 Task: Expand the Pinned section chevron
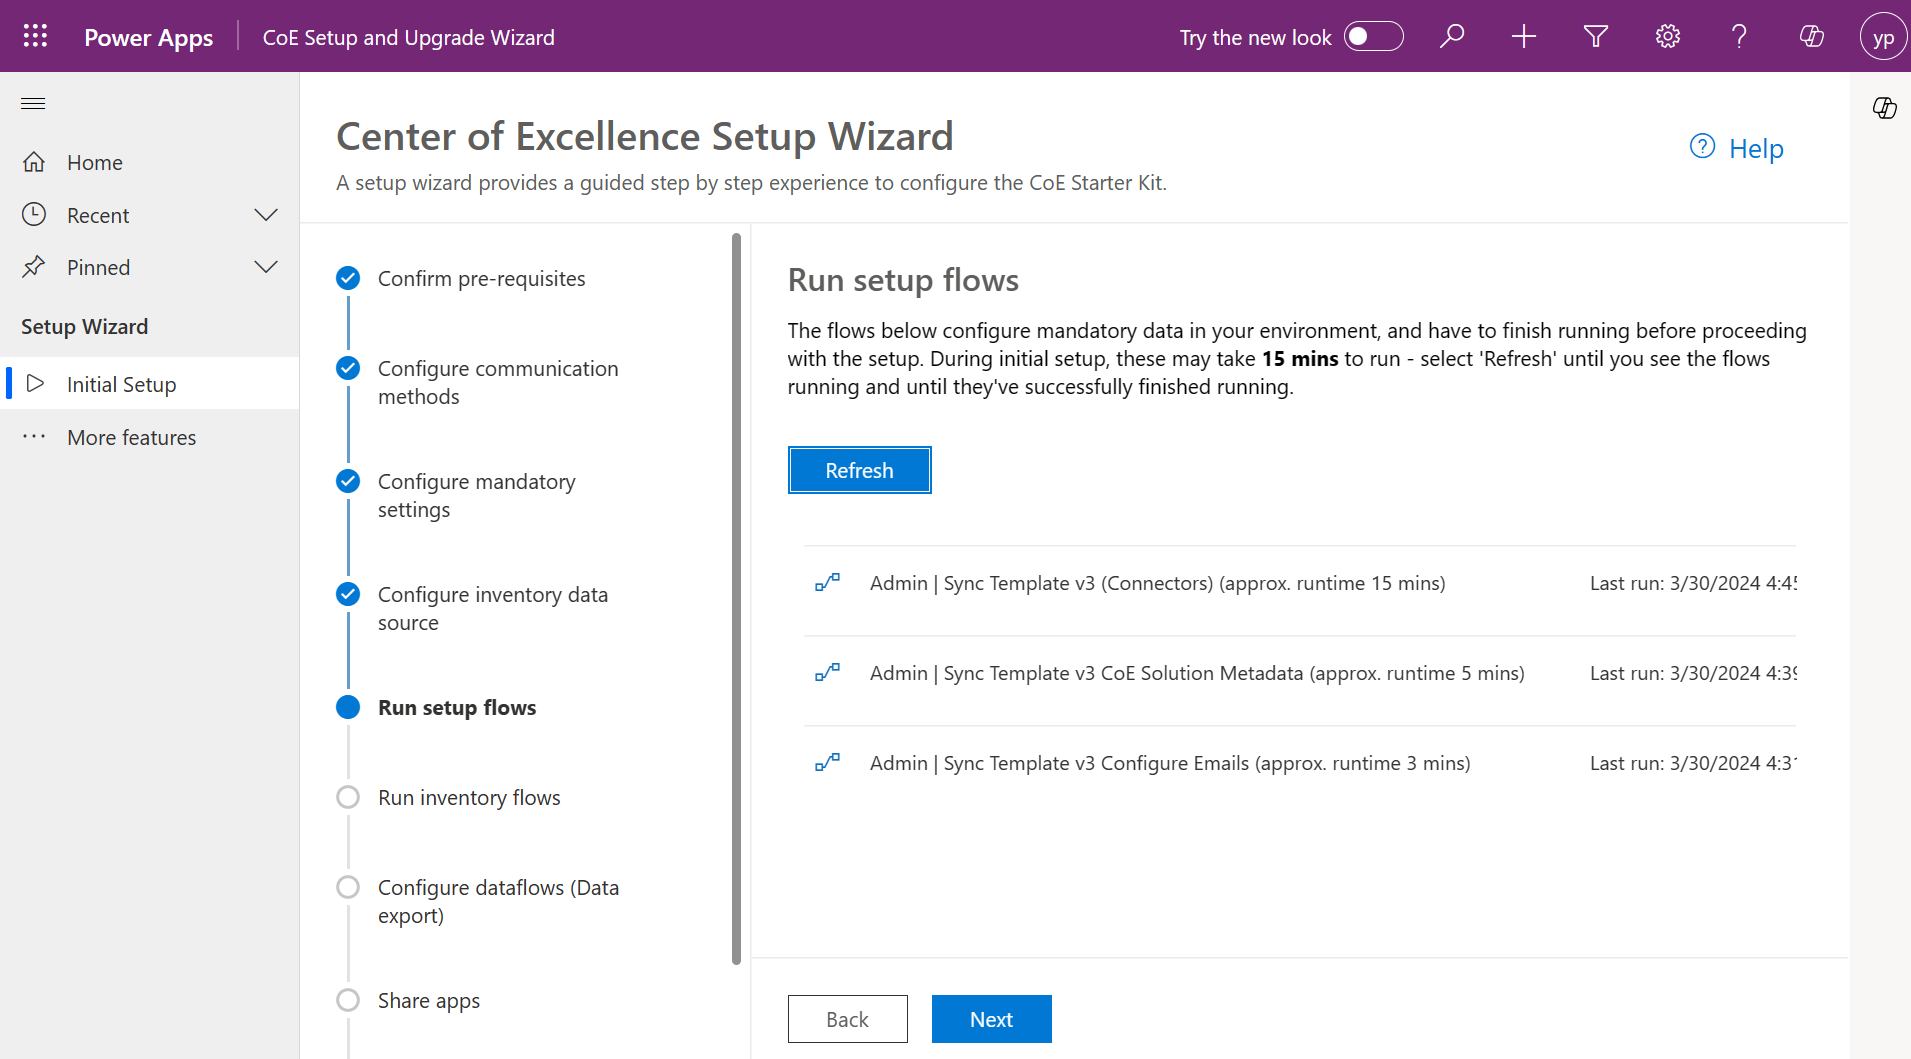click(x=266, y=267)
